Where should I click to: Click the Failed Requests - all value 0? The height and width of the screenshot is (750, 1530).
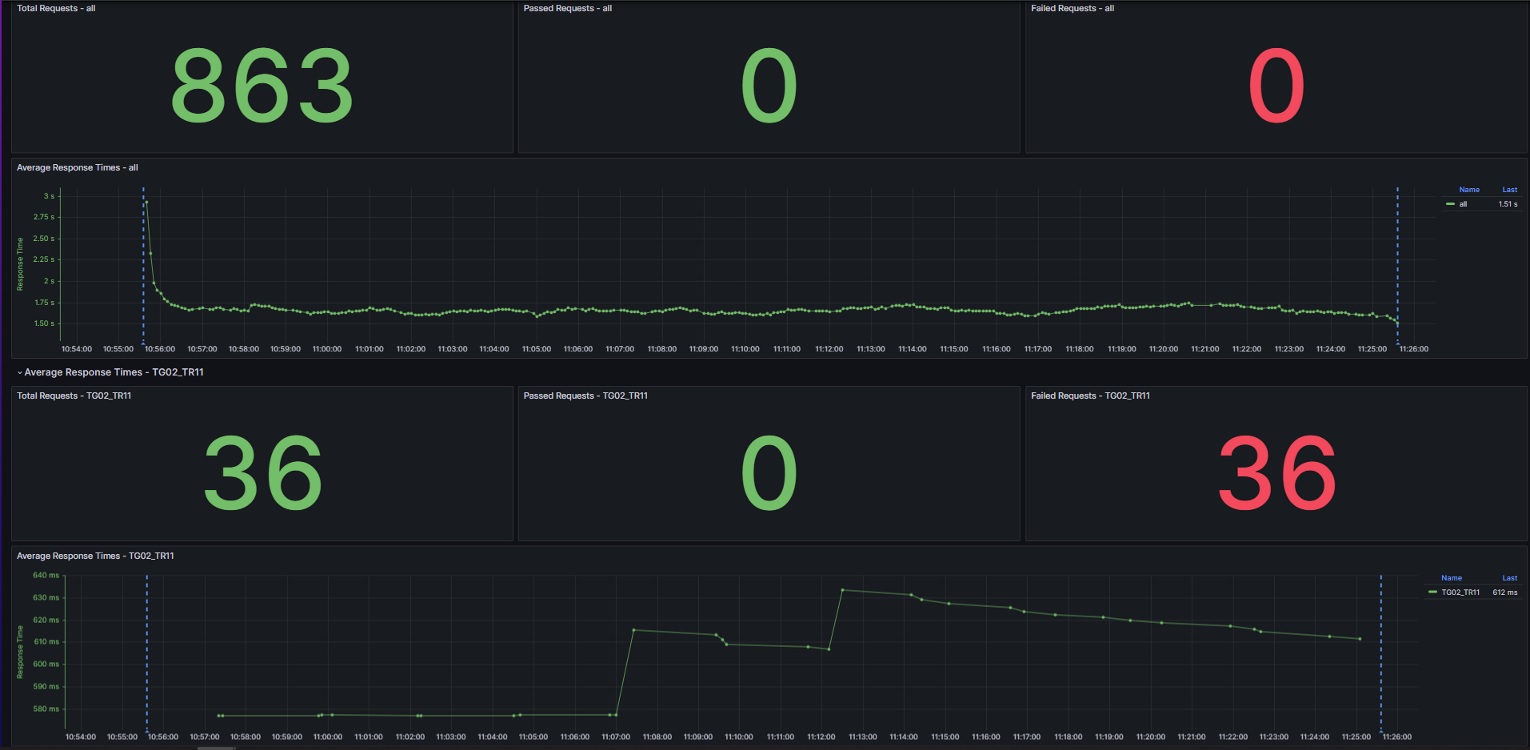(1277, 87)
